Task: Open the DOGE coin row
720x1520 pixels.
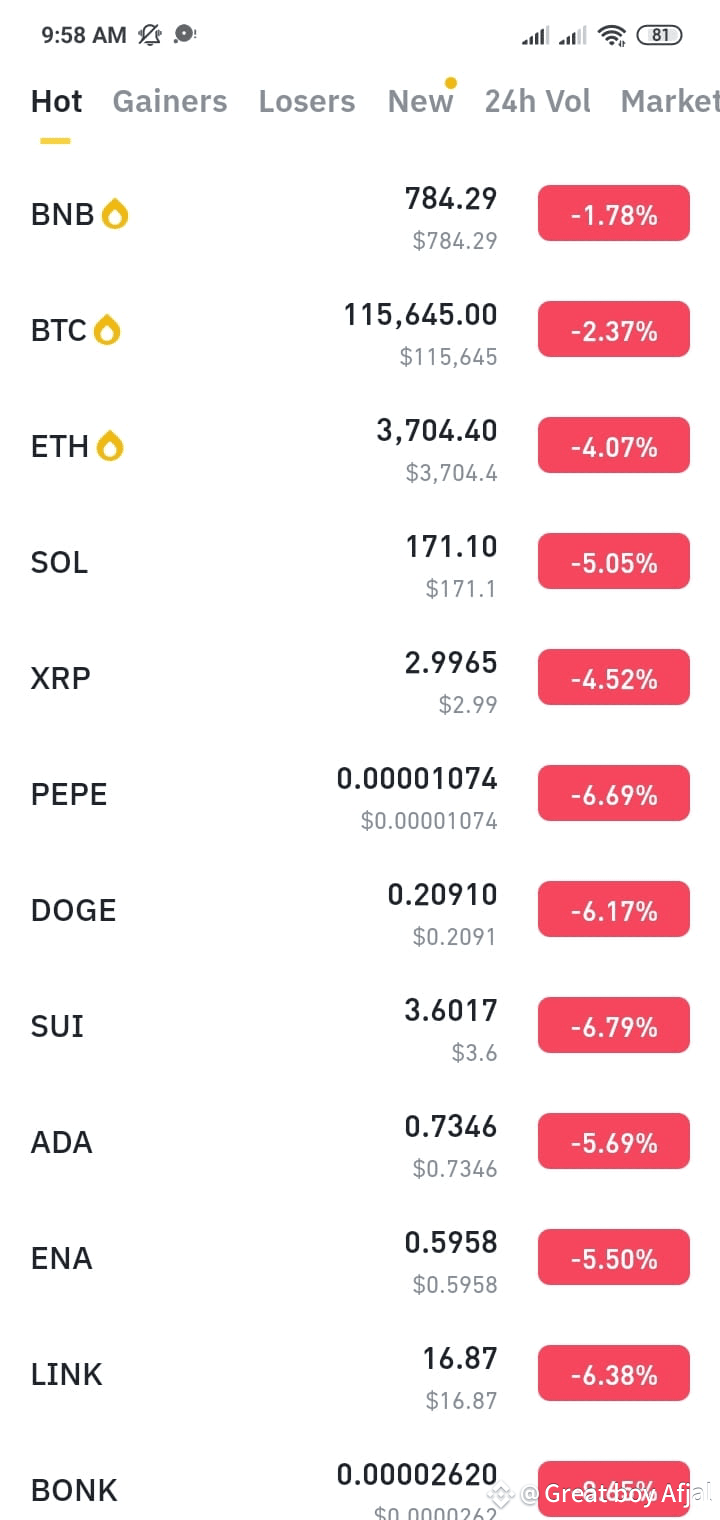Action: 360,910
